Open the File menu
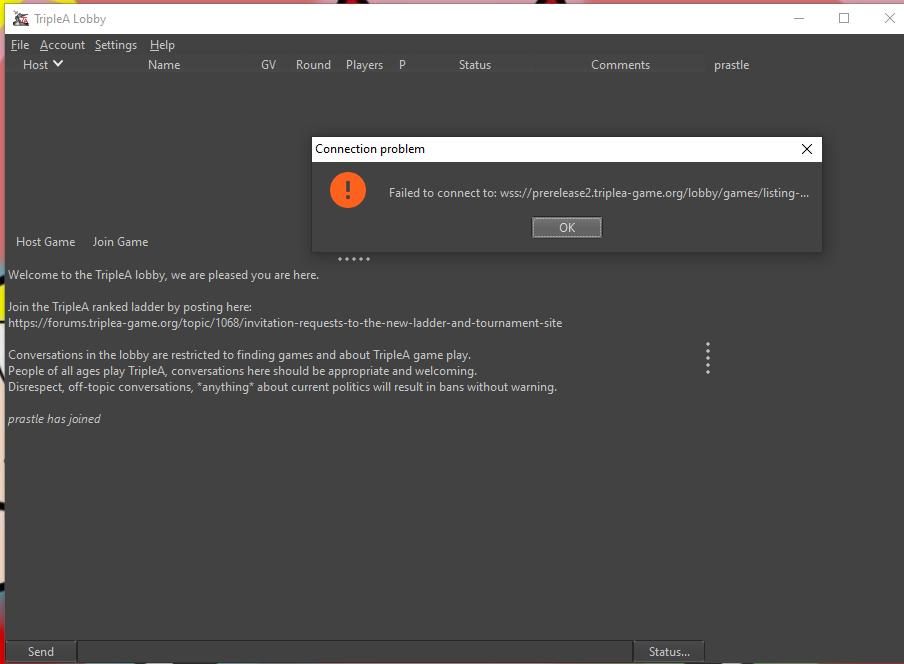 pos(20,45)
